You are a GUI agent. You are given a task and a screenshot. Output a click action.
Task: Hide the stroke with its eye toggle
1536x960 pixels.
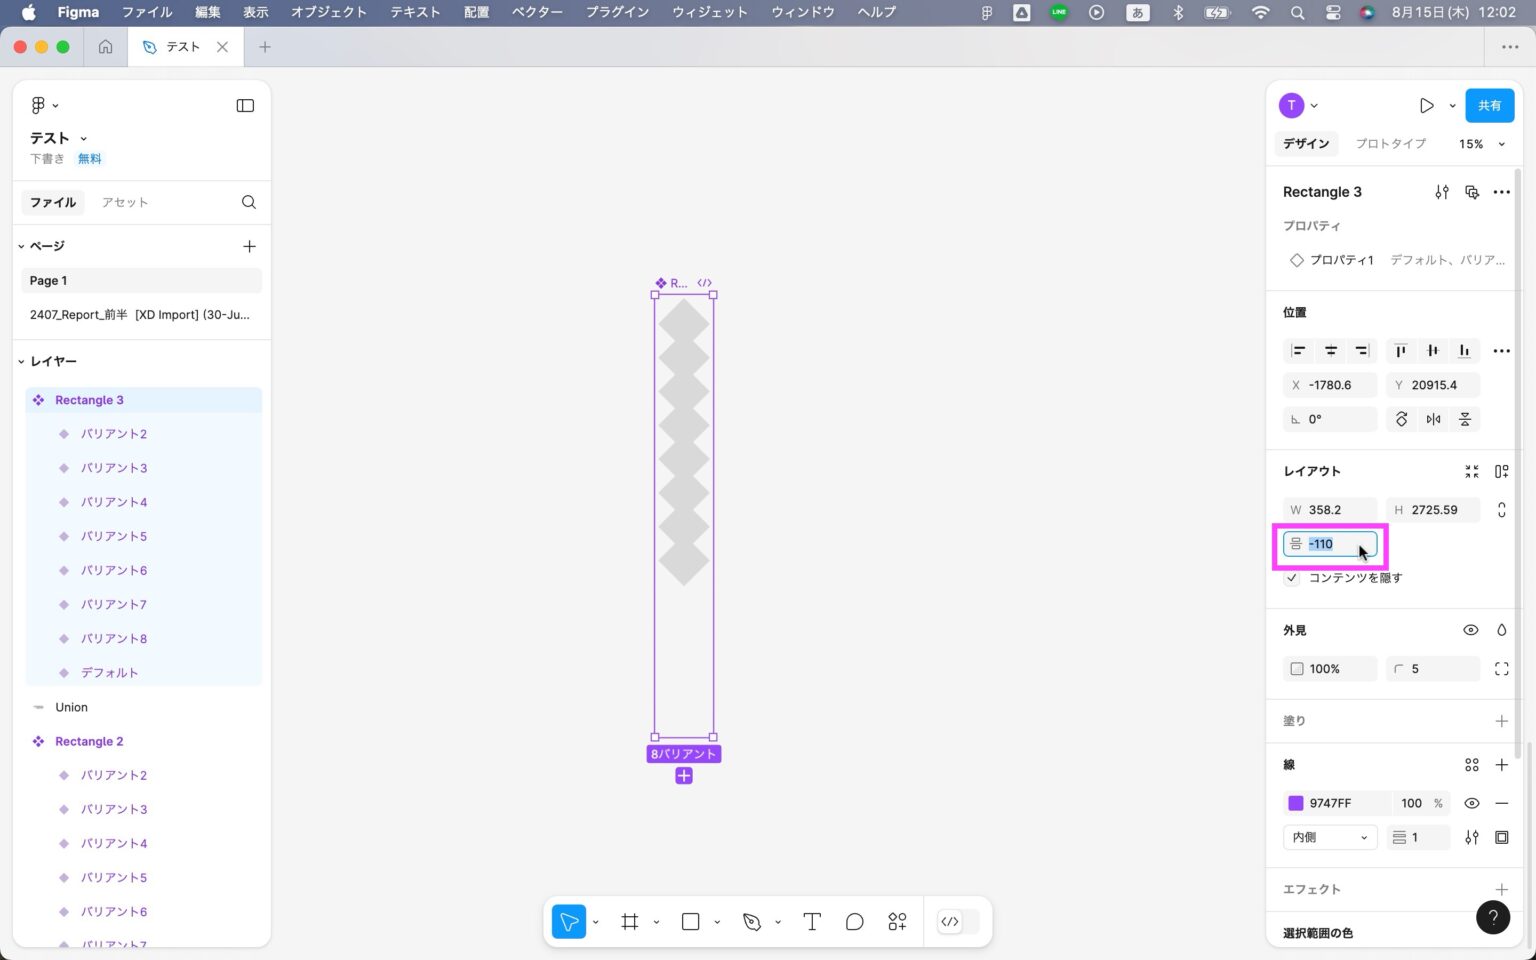click(1471, 802)
